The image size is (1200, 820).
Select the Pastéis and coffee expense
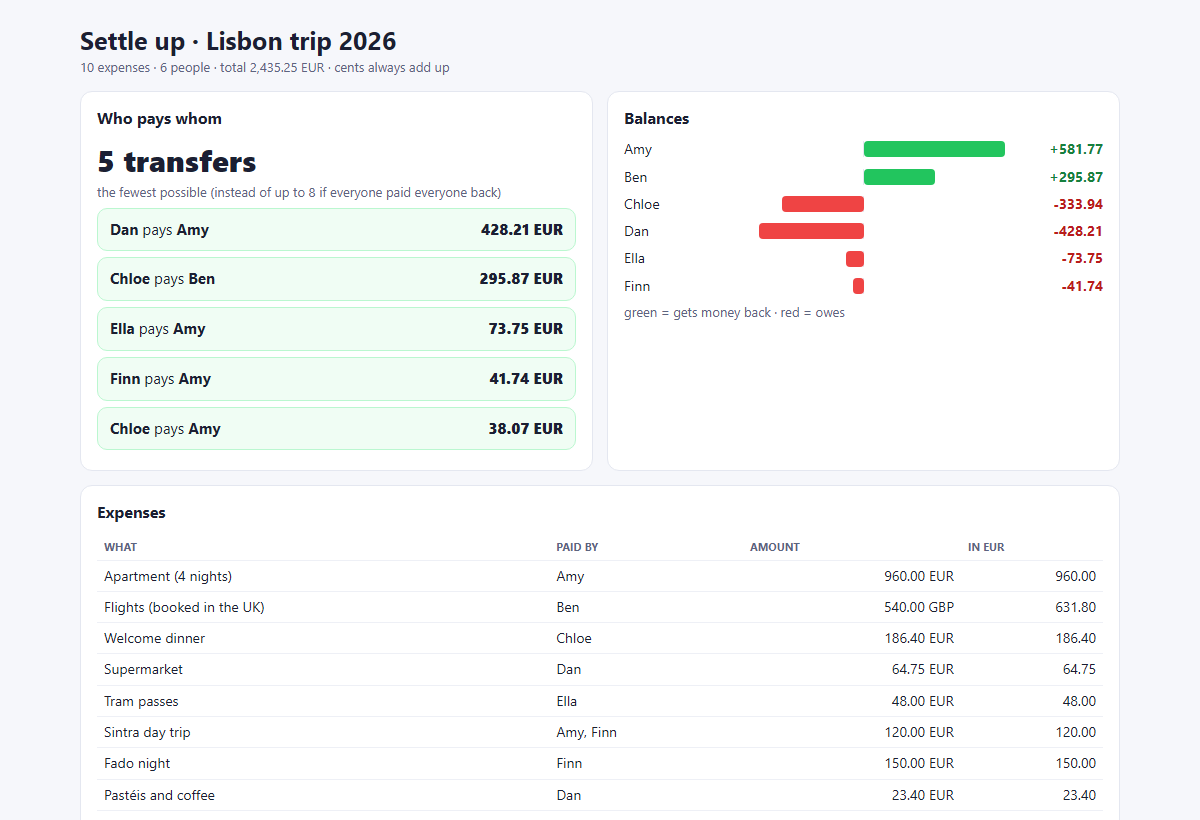[600, 795]
